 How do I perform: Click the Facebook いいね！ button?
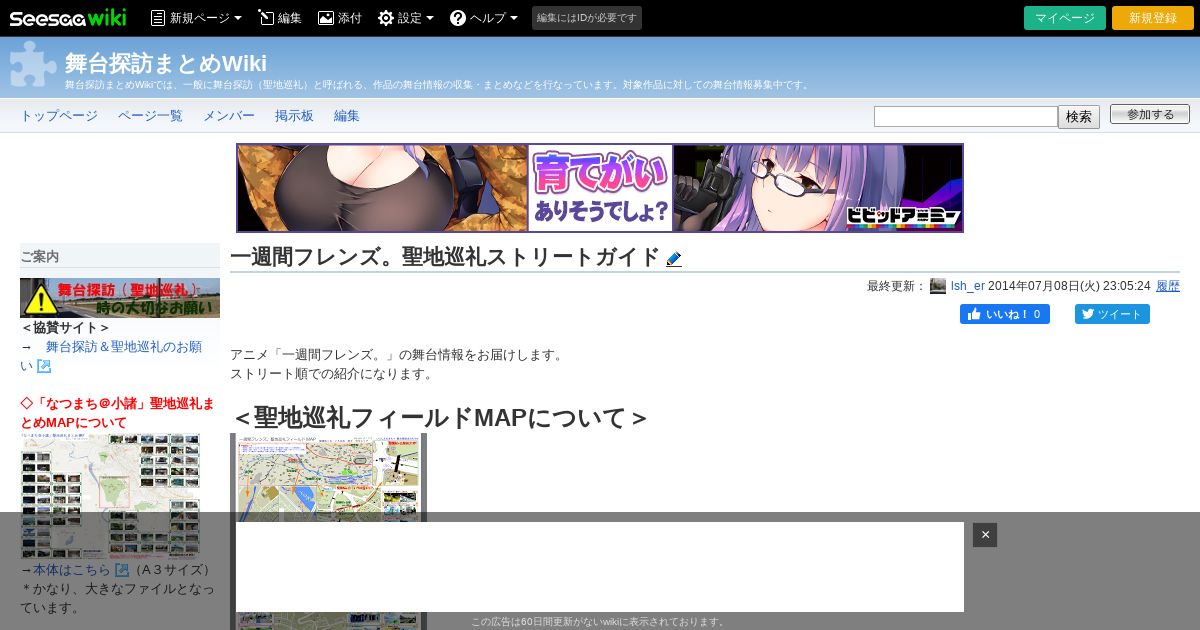pos(1005,314)
